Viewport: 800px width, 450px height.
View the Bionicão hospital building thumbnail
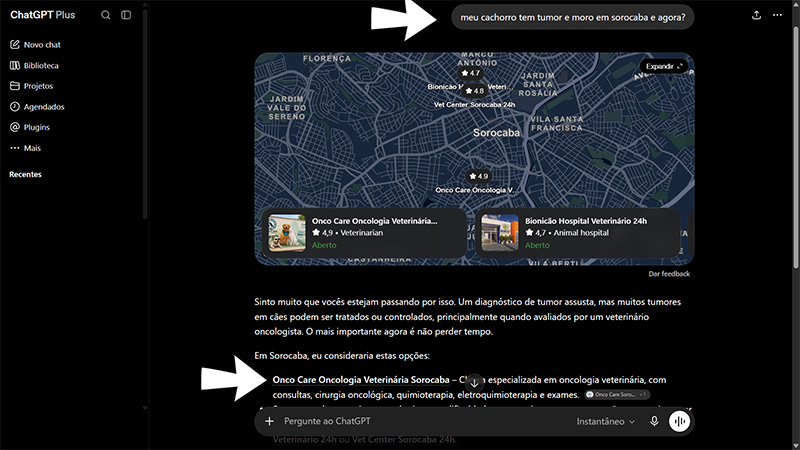500,233
